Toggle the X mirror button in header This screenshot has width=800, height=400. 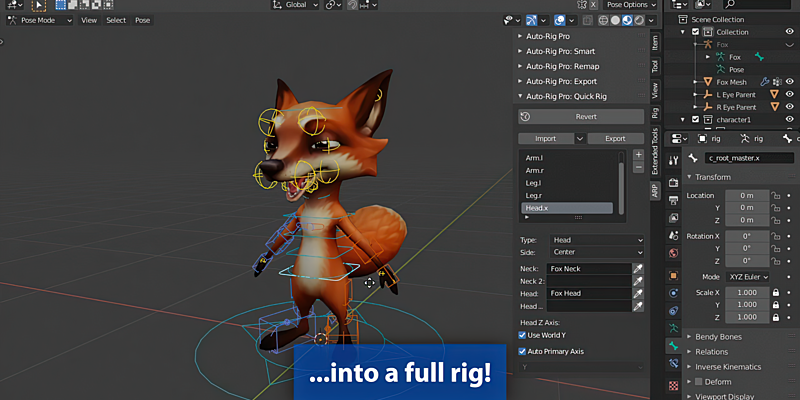point(593,5)
